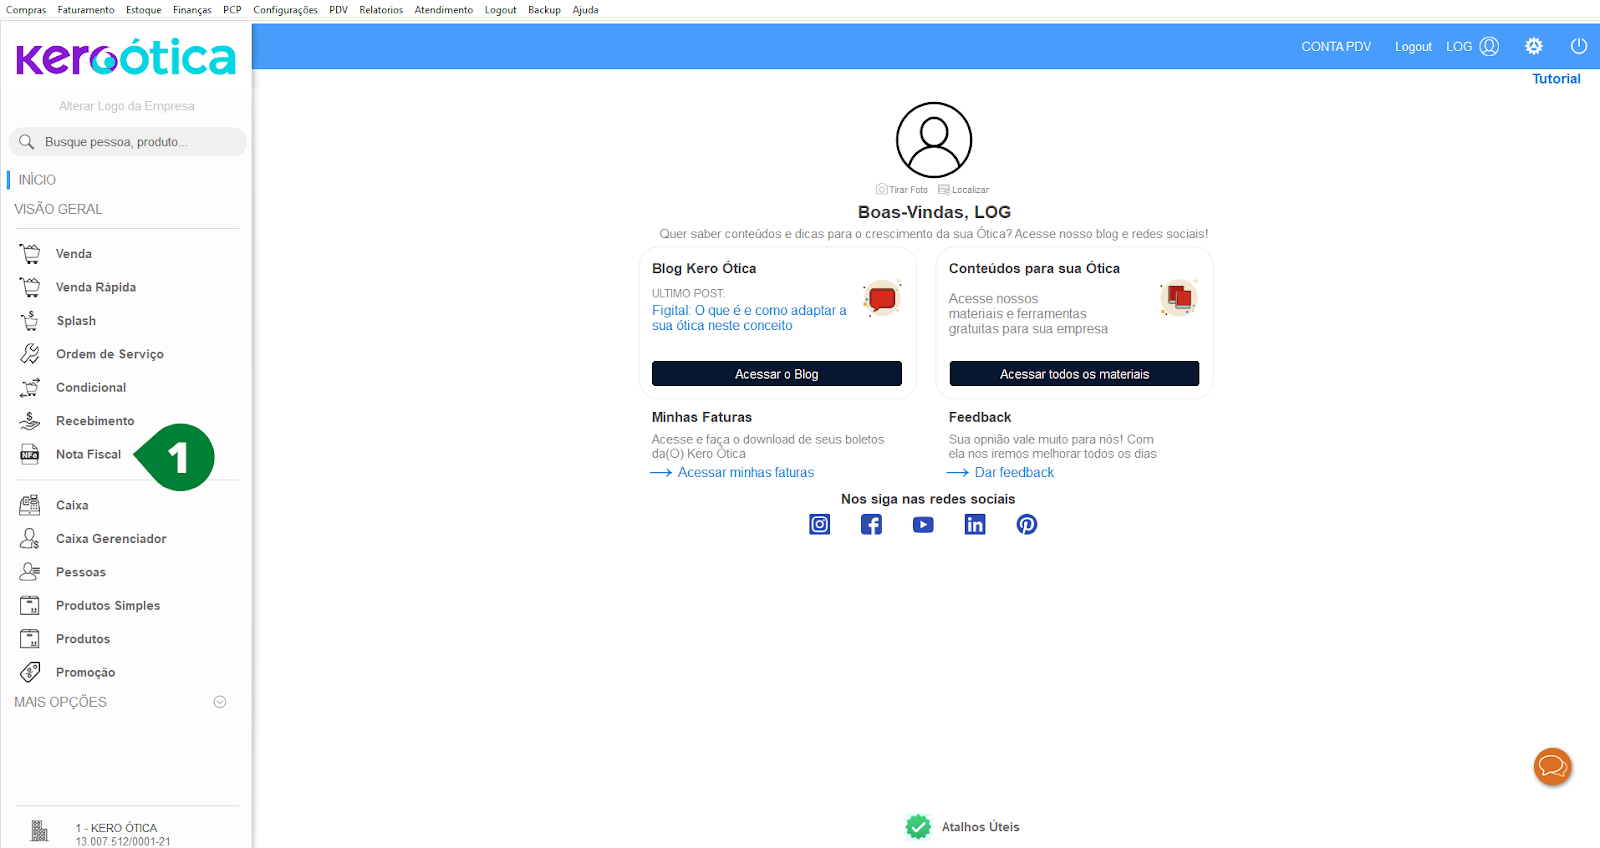
Task: Click the Caixa Gerenciador person icon
Action: coord(30,538)
